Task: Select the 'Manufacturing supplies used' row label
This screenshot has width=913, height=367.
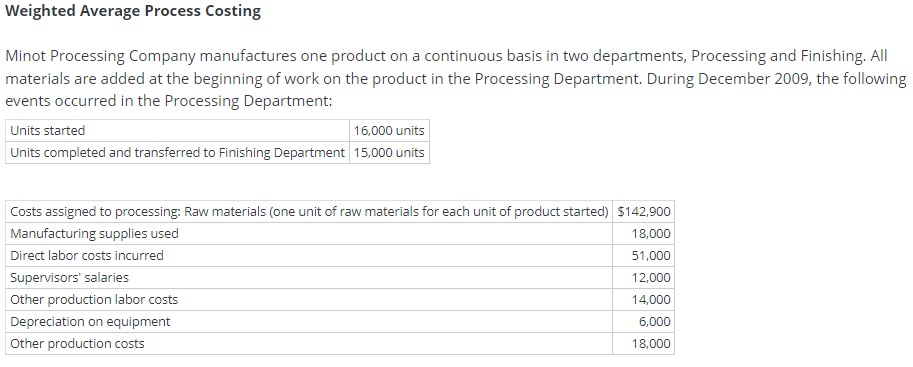Action: pos(94,234)
